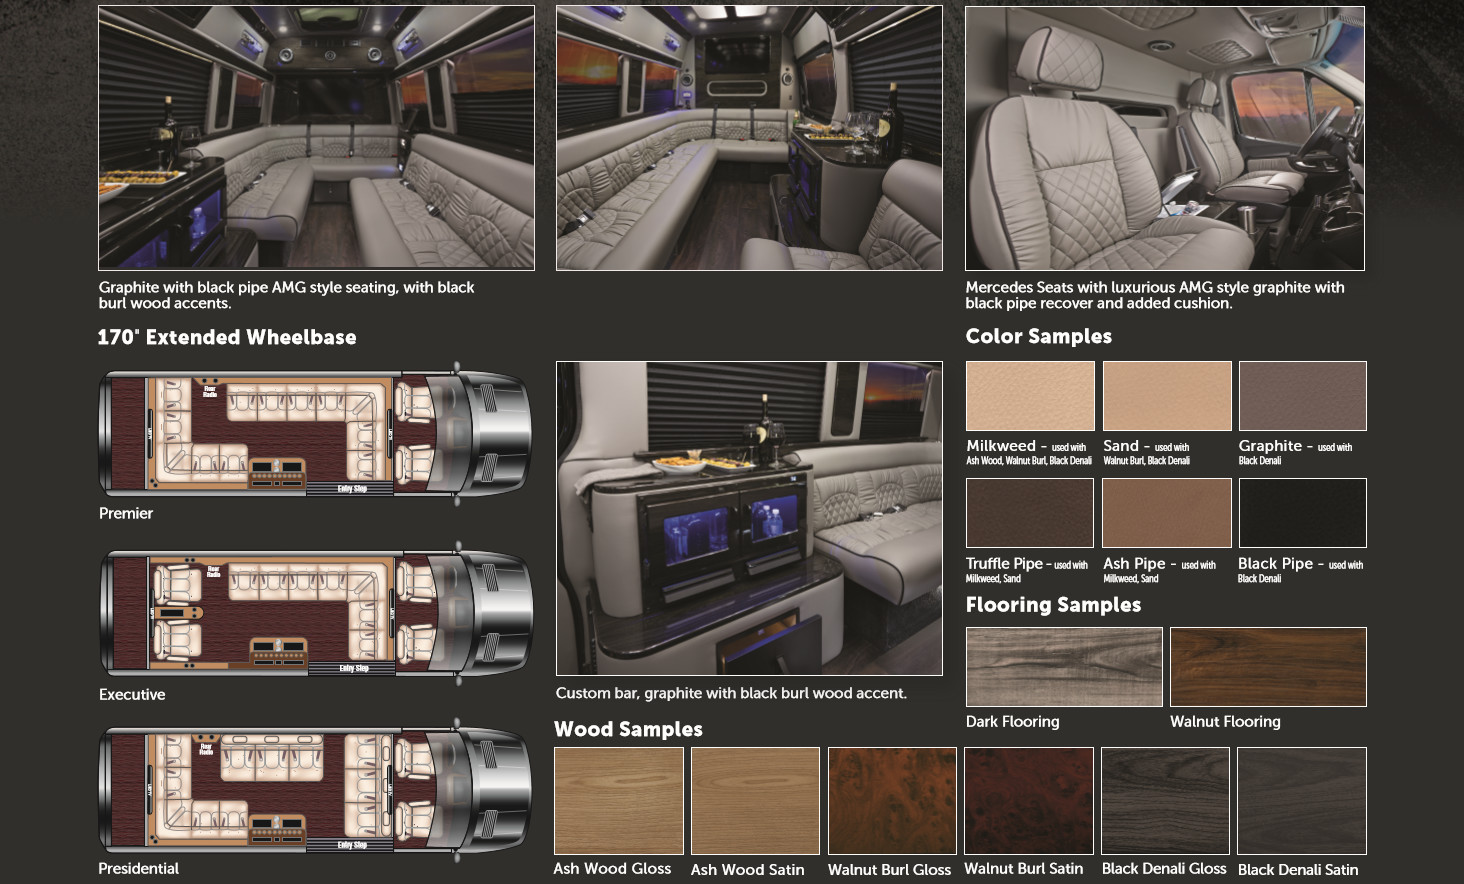Choose the Truffle Pipe color swatch
The image size is (1464, 884).
pos(1029,512)
